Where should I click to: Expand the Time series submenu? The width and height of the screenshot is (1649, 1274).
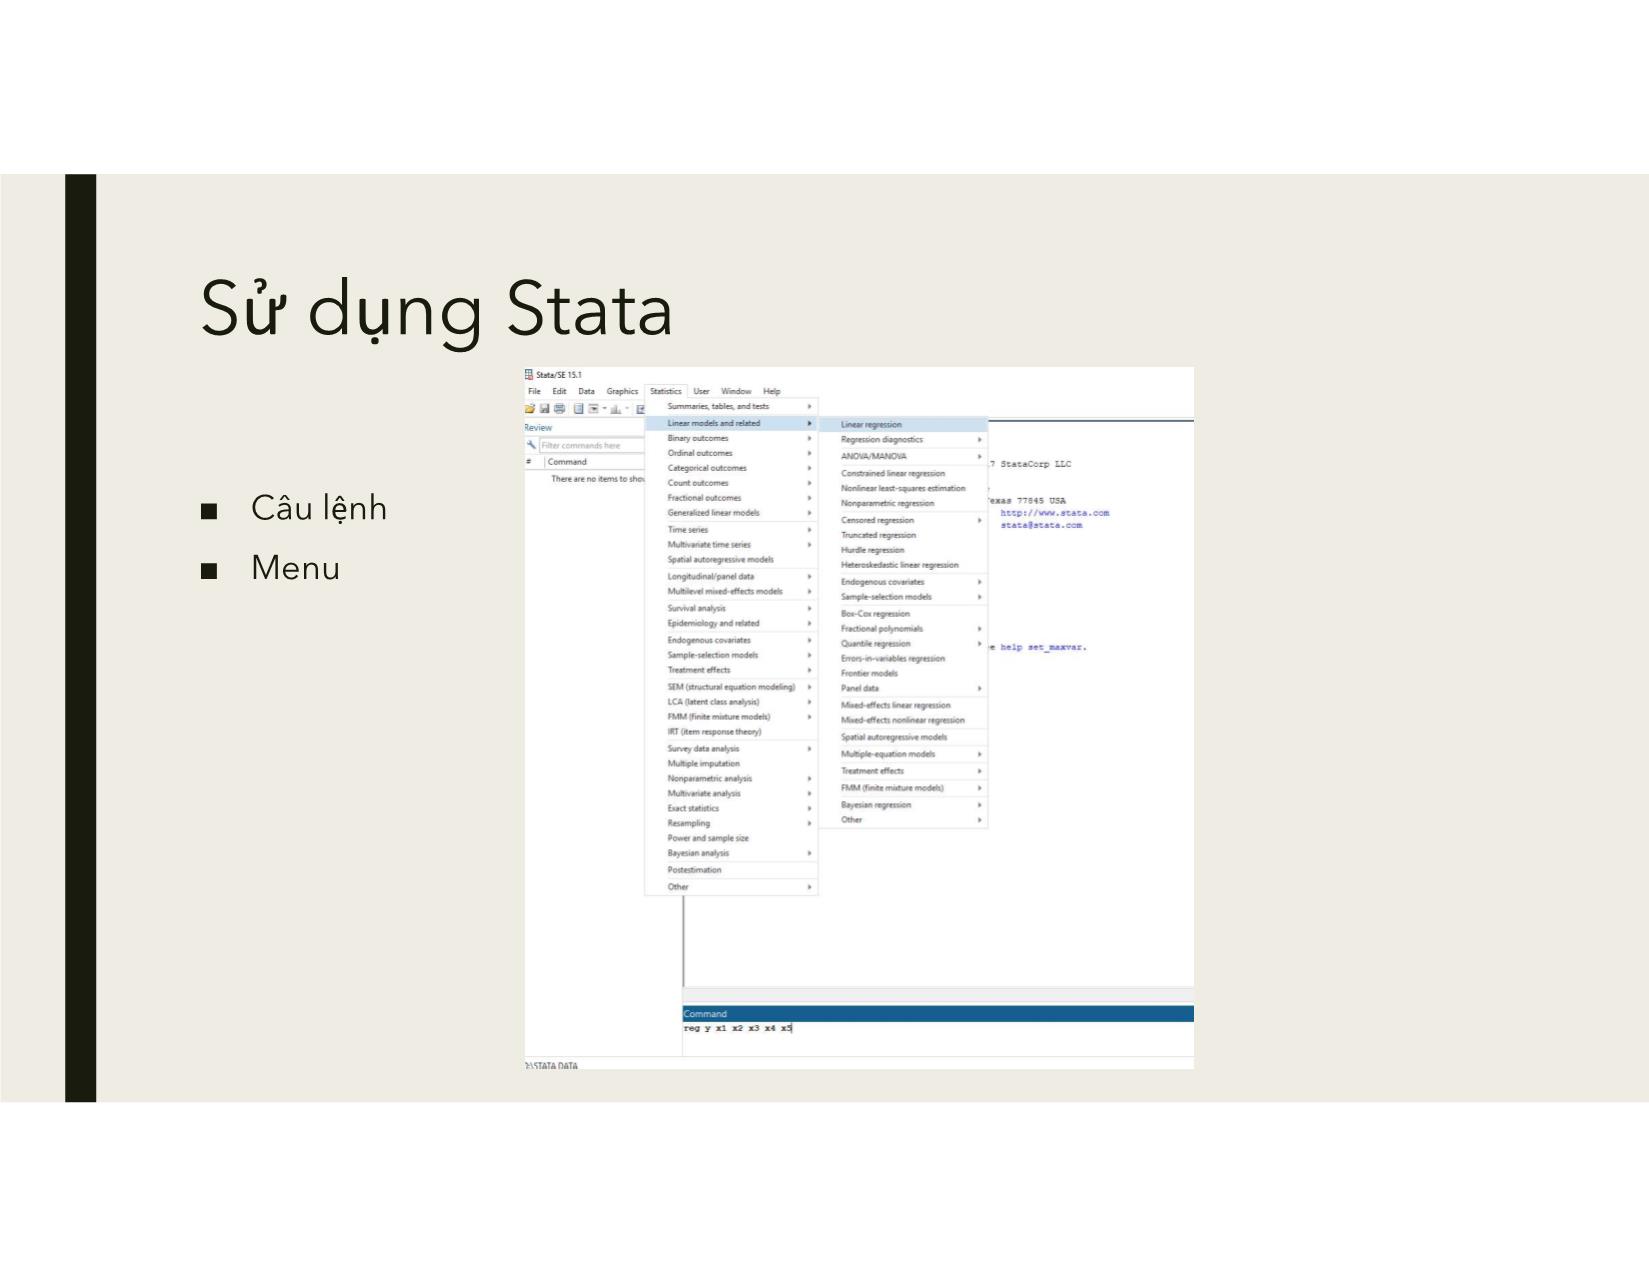[x=732, y=530]
